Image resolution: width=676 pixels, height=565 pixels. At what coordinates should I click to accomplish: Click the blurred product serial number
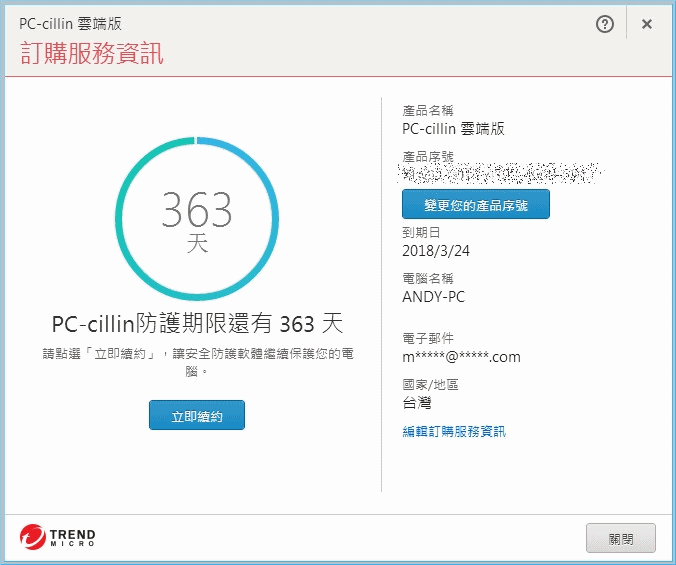pyautogui.click(x=500, y=173)
